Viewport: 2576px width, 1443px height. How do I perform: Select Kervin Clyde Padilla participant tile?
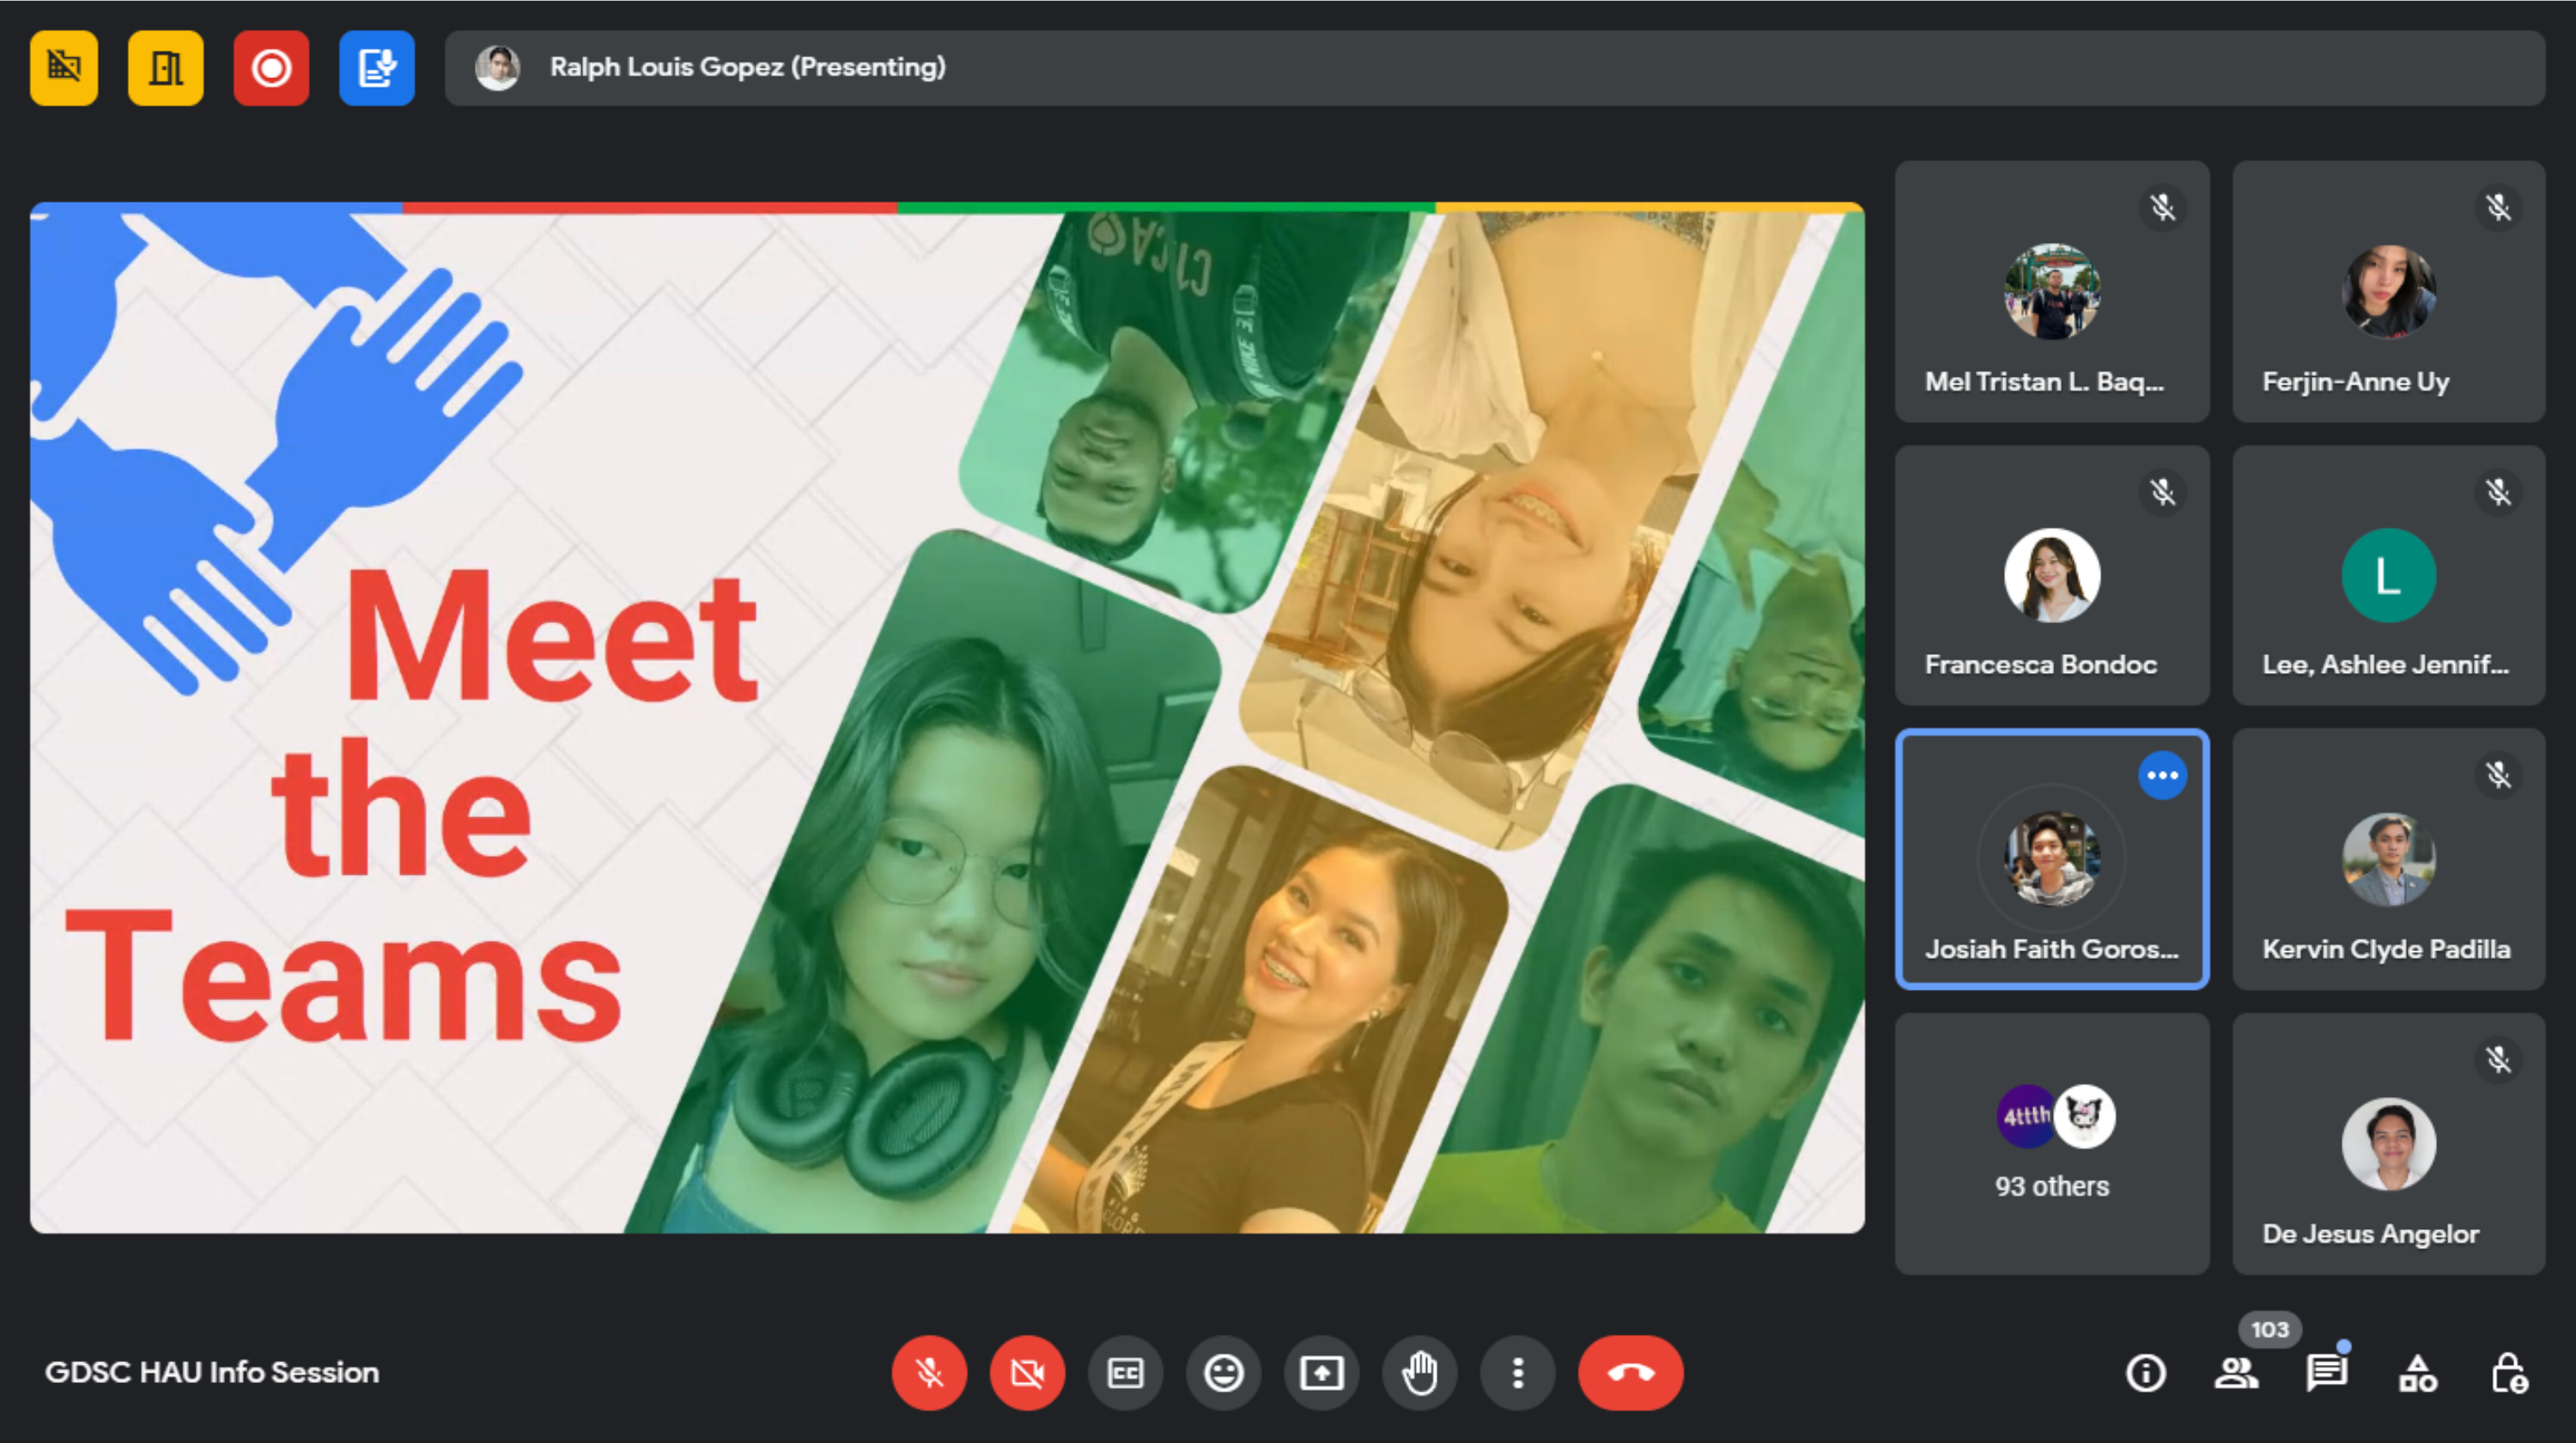(x=2389, y=859)
